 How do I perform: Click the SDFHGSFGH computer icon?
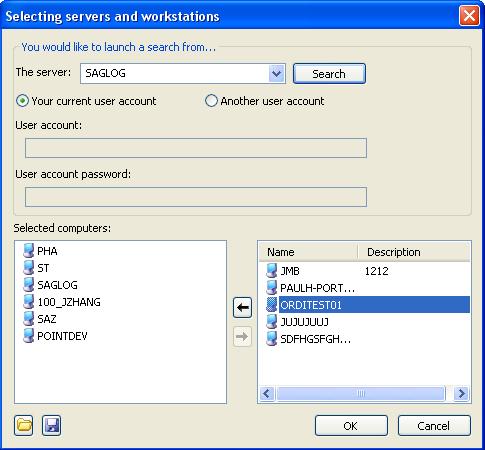coord(272,339)
